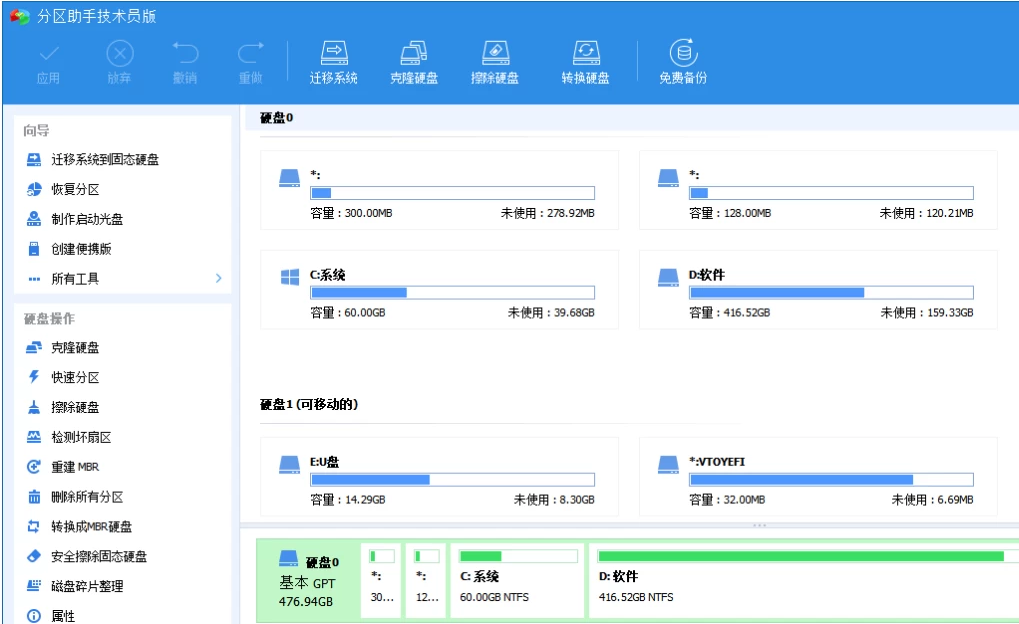Click the D:软件 usage bar
The height and width of the screenshot is (624, 1019).
(x=831, y=292)
